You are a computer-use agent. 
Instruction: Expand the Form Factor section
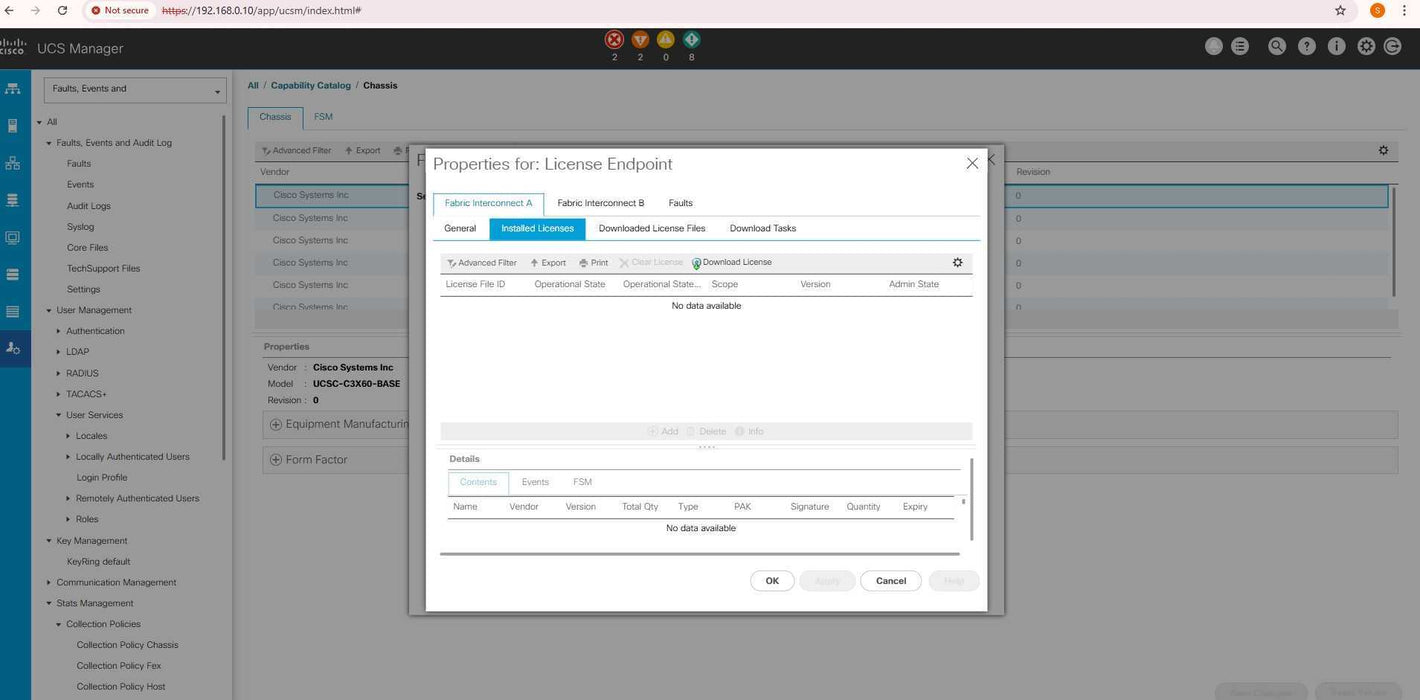point(276,460)
